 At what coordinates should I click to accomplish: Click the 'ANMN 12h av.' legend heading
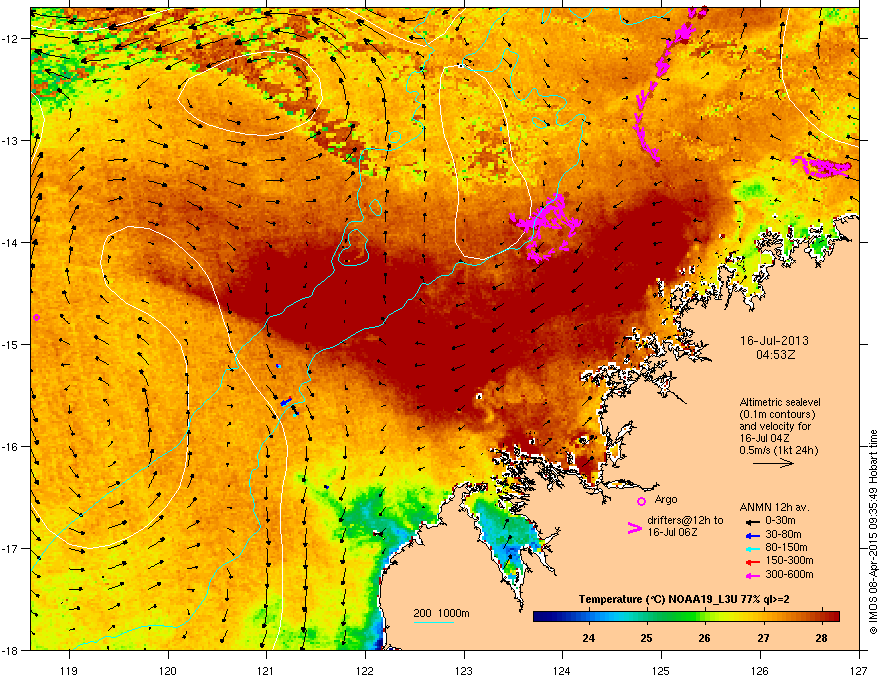(774, 507)
